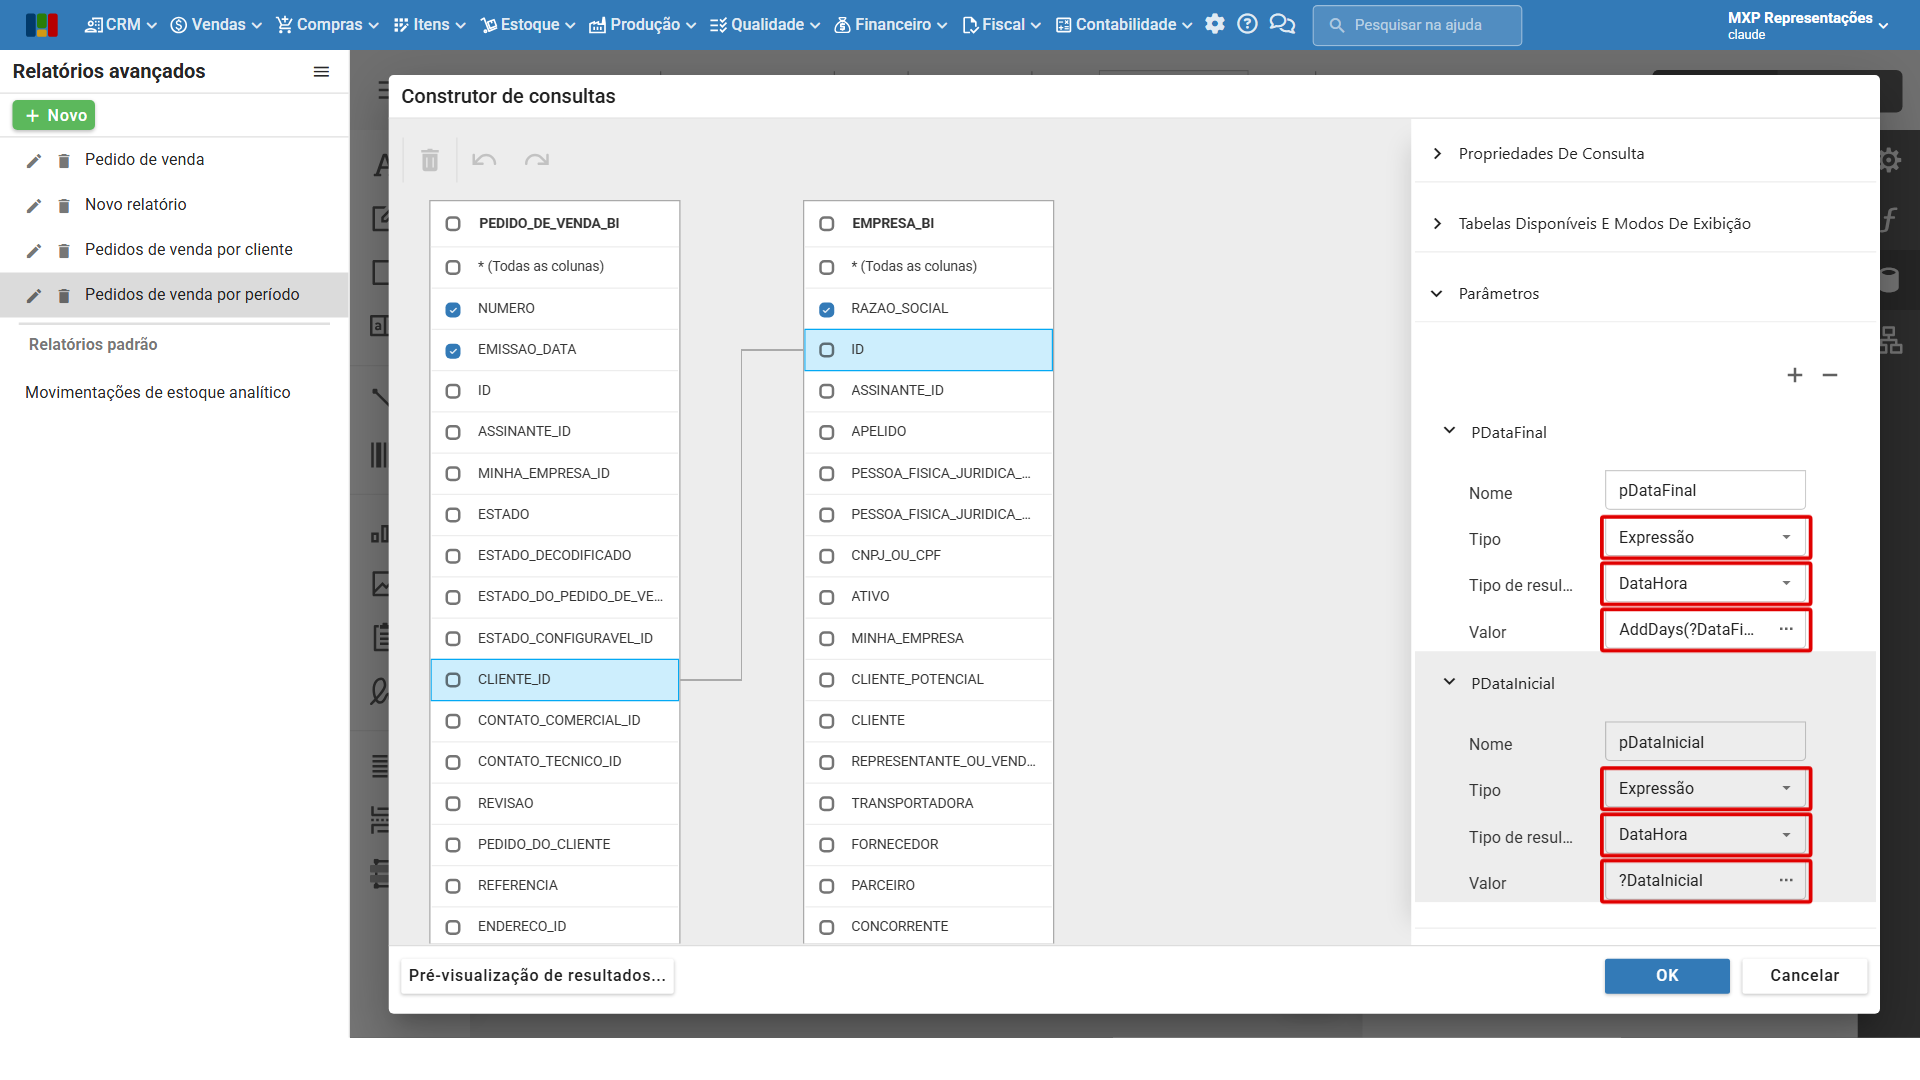Click the pDataFinal Nome input field
This screenshot has height=1080, width=1920.
coord(1705,490)
